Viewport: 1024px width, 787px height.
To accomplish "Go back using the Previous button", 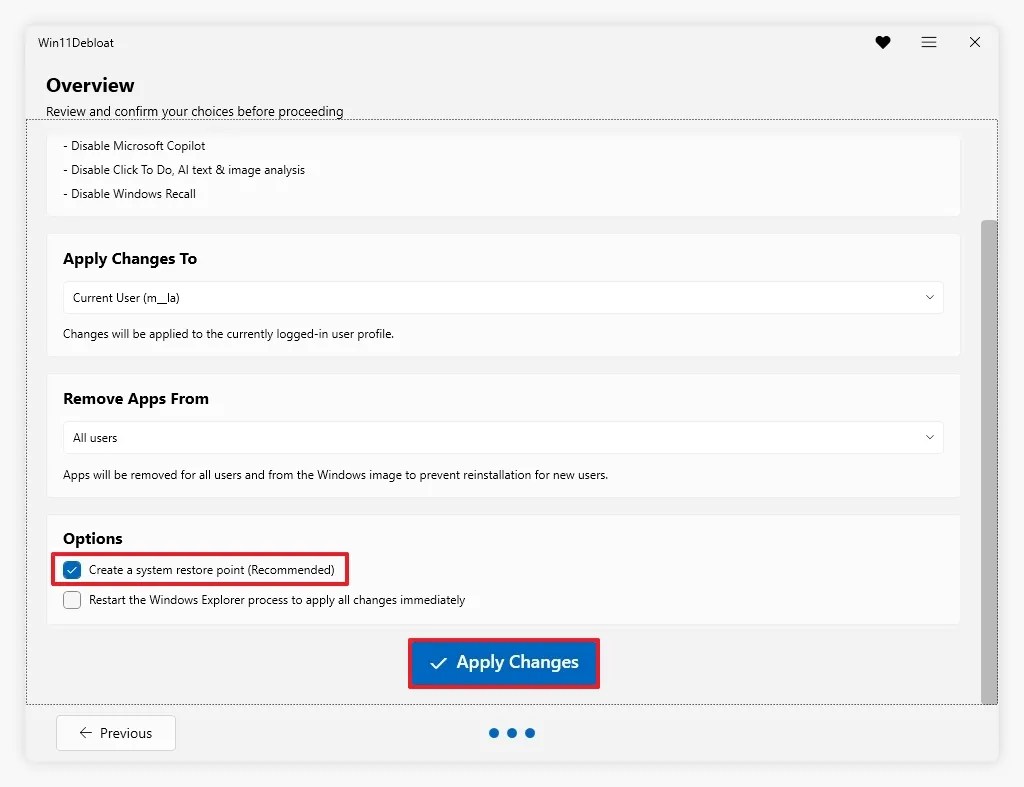I will [115, 733].
